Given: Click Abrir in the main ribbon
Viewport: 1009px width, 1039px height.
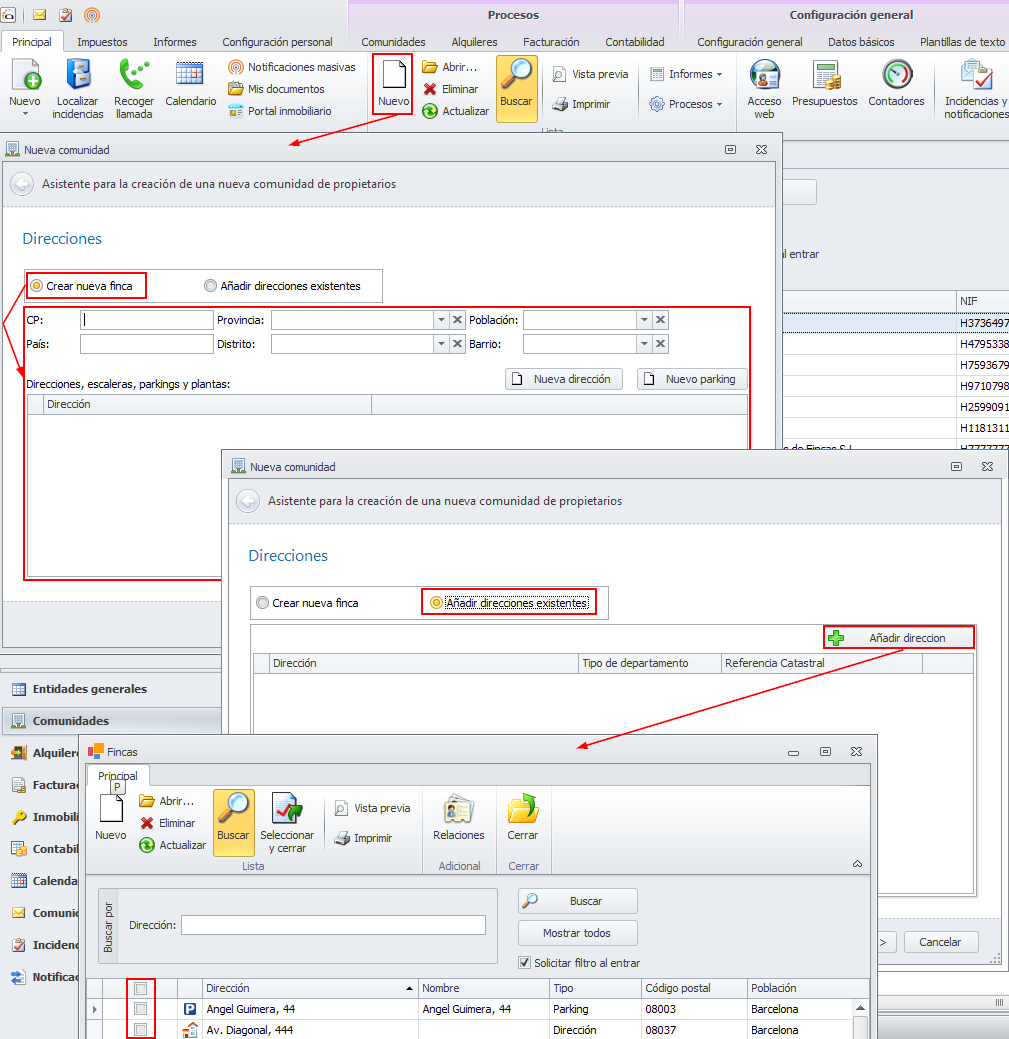Looking at the screenshot, I should coord(450,67).
